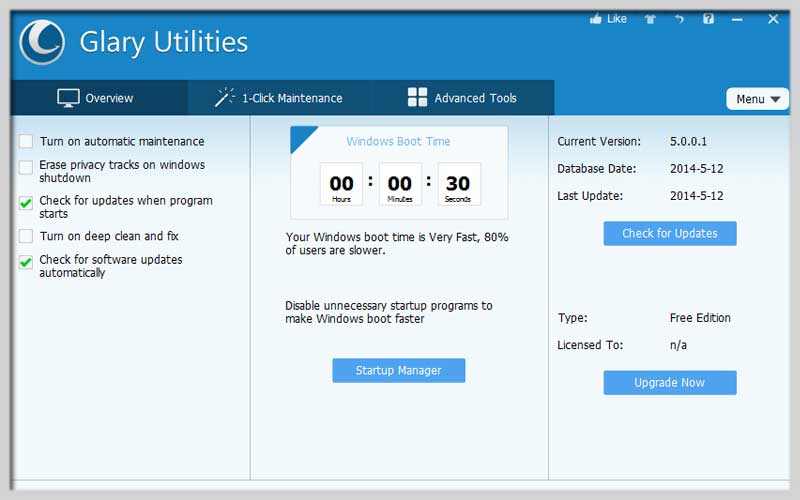The height and width of the screenshot is (500, 800).
Task: Click the Database Date value 2014-5-12
Action: coord(696,168)
